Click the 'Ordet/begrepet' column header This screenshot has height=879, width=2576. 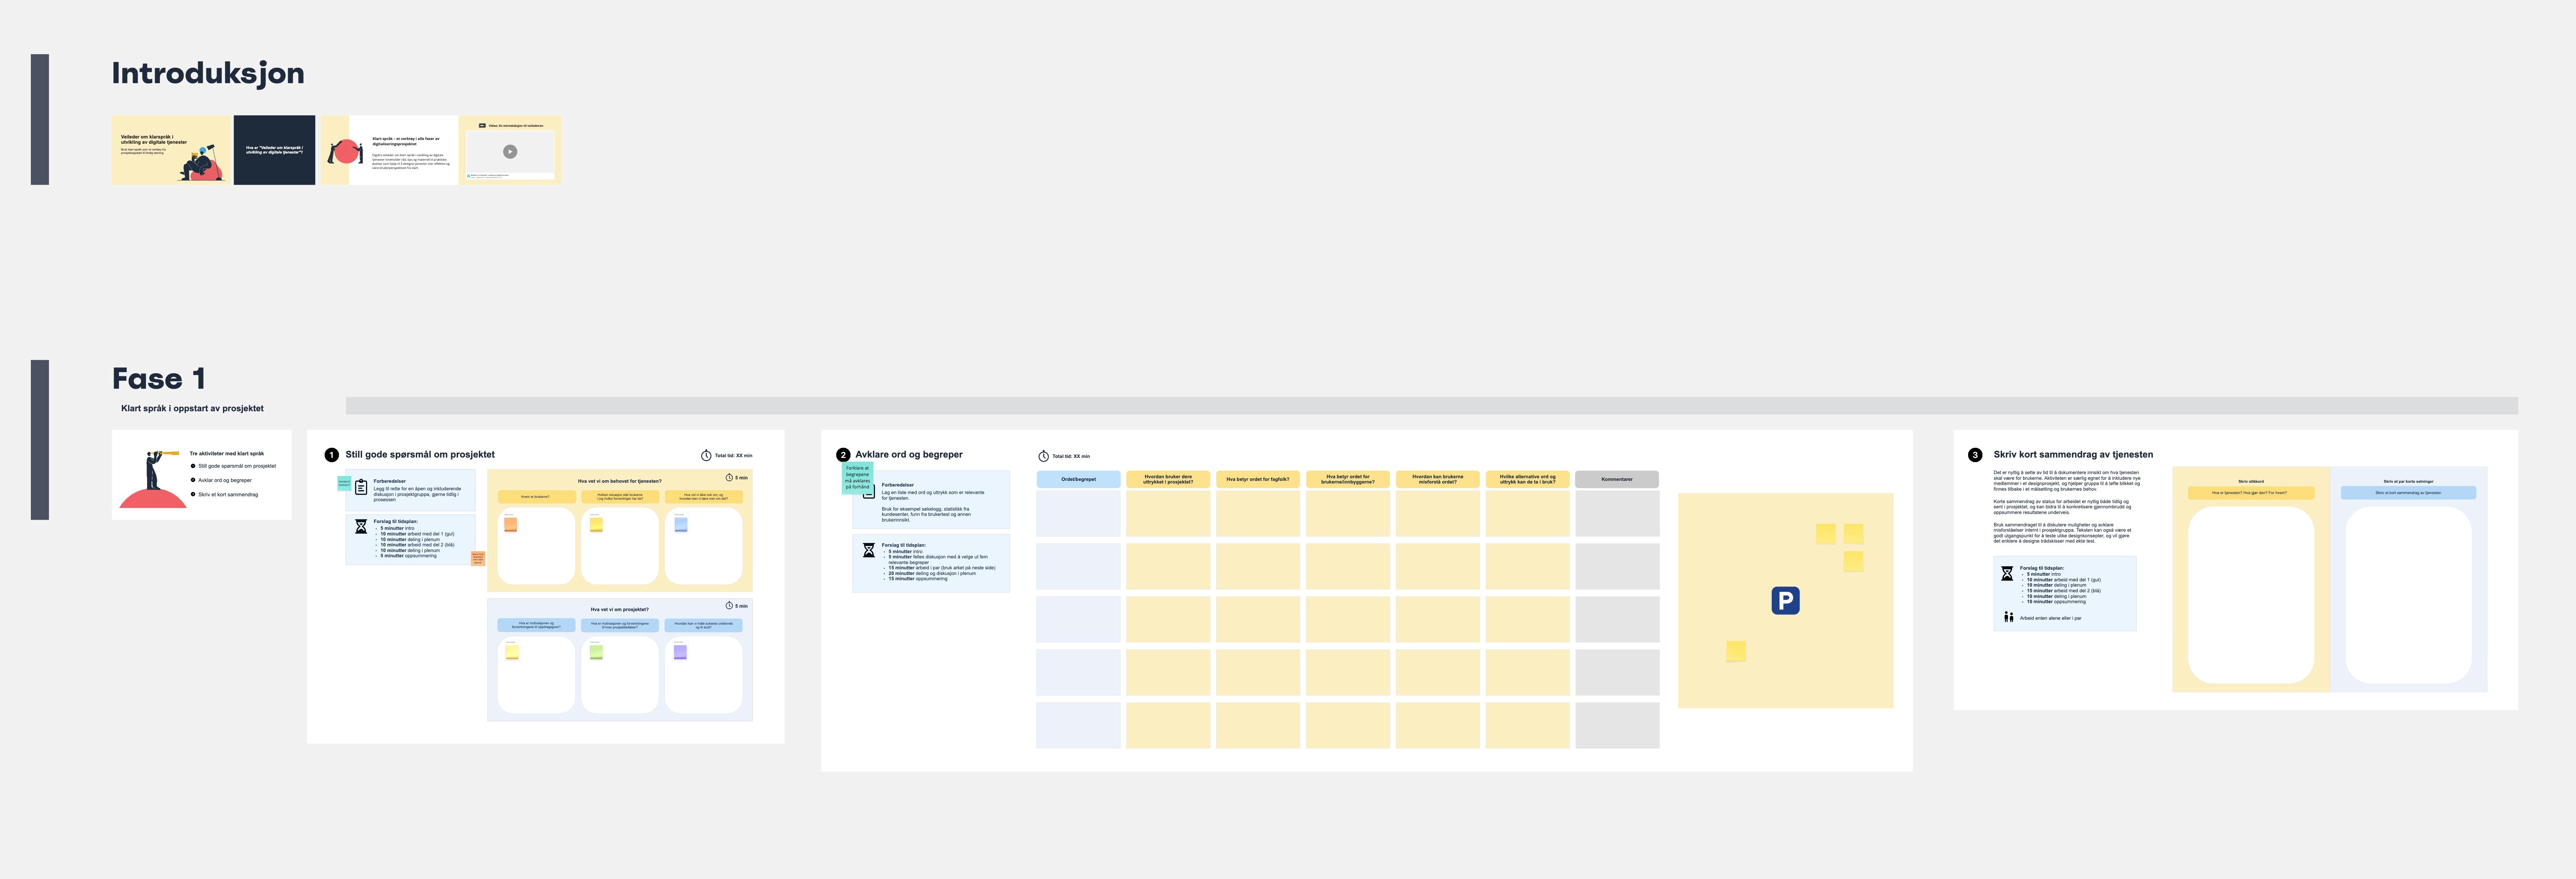[x=1078, y=479]
